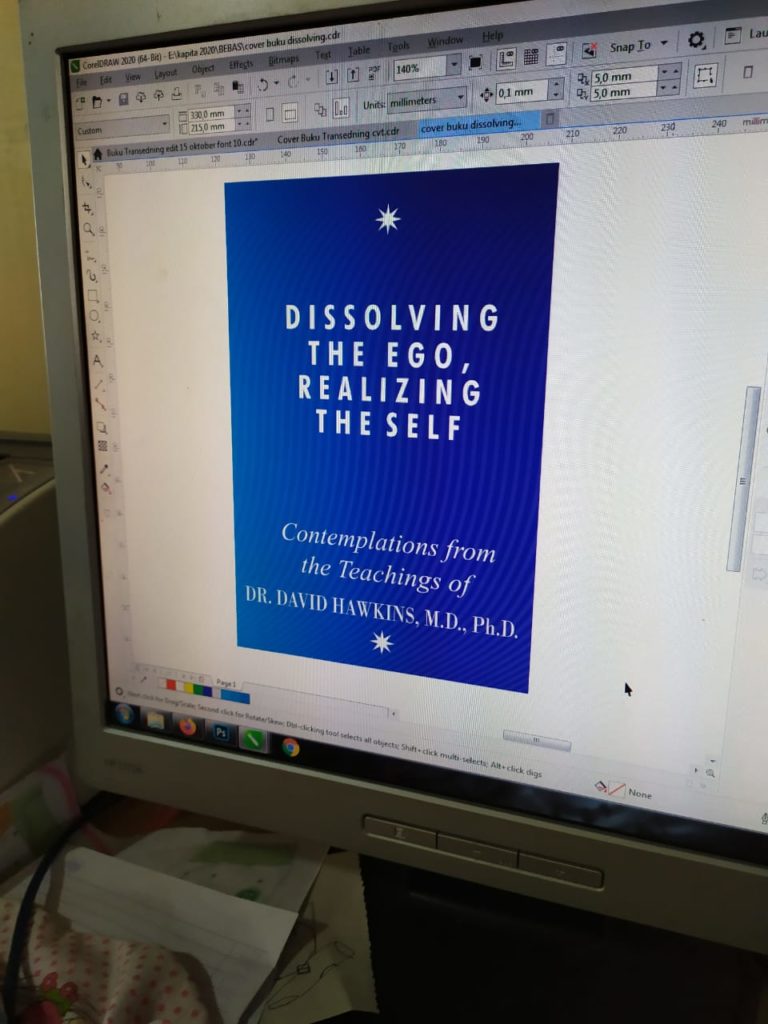
Task: Set Landscape page orientation
Action: (289, 112)
